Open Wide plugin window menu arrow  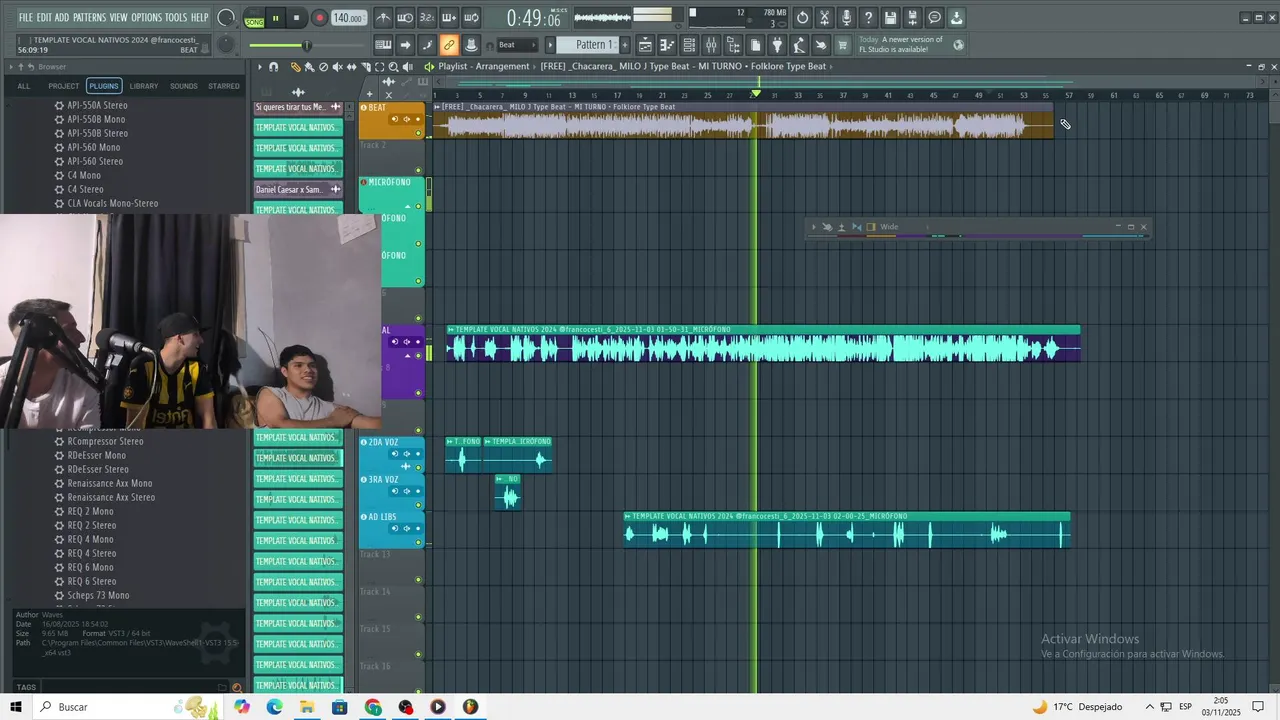(813, 227)
